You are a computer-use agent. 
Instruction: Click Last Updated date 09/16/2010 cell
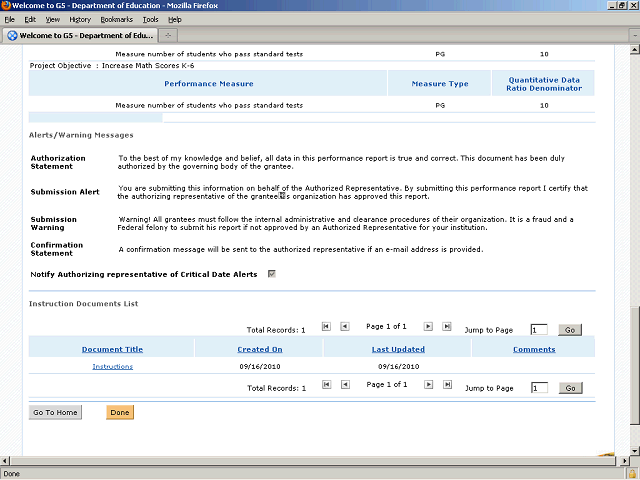(x=398, y=367)
